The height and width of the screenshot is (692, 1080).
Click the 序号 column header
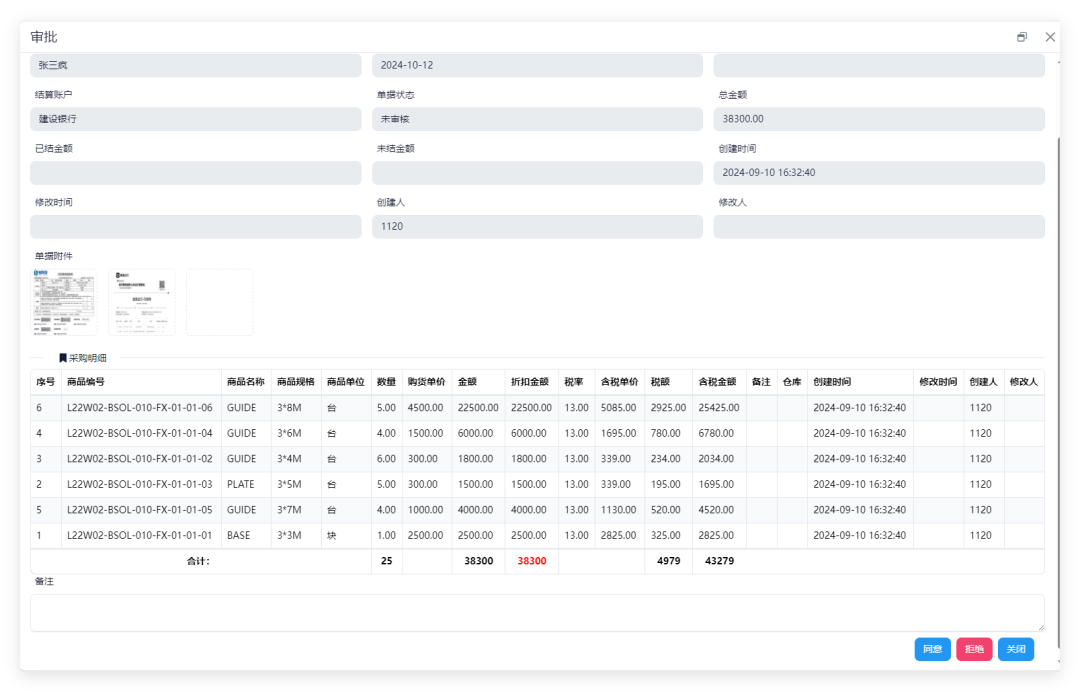point(45,381)
